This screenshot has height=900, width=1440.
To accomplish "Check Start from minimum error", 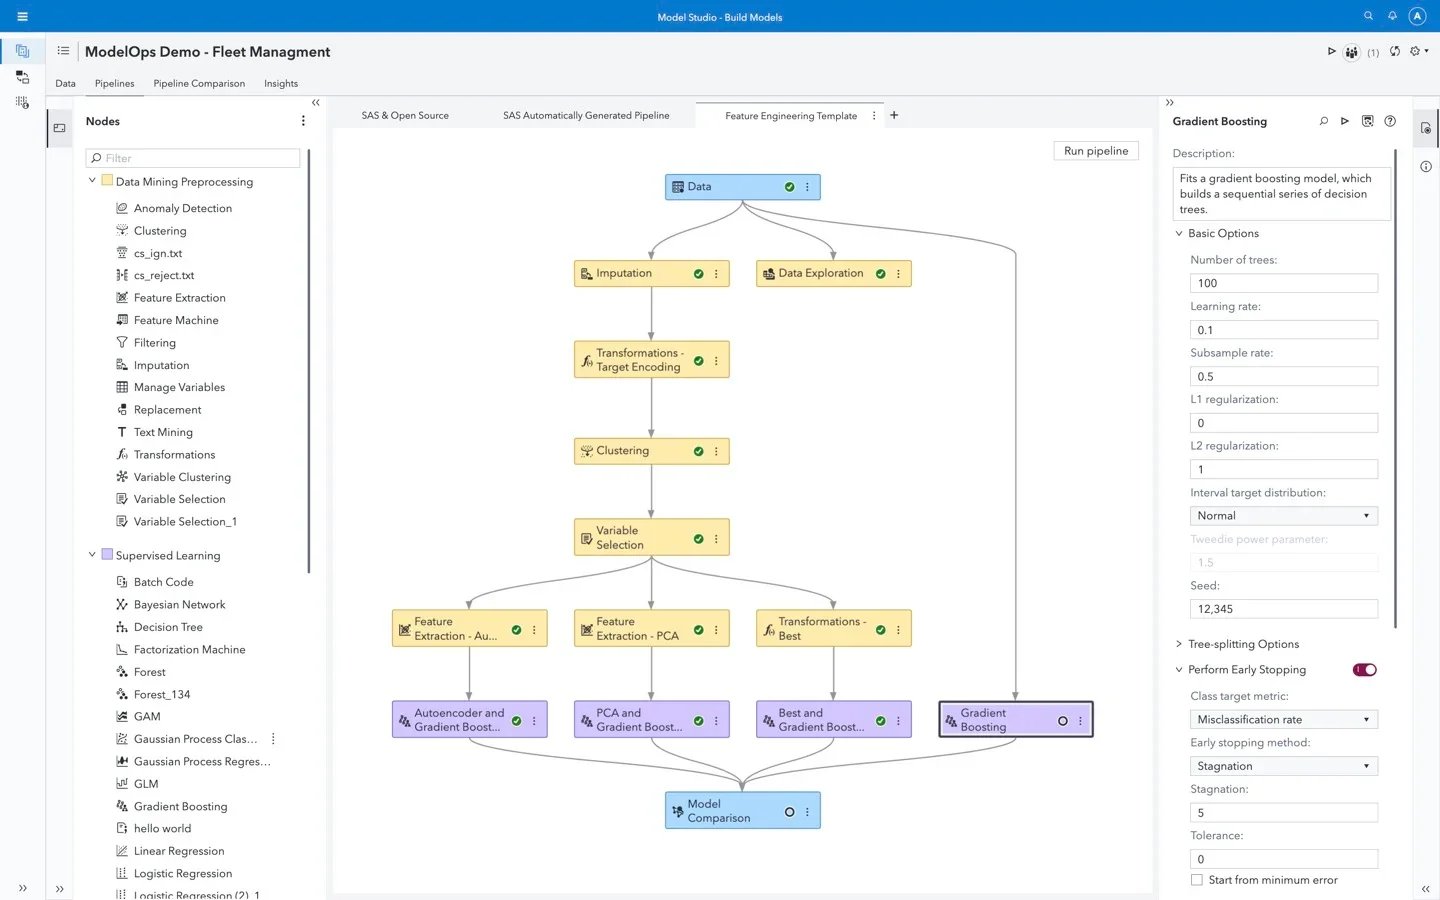I will point(1197,880).
